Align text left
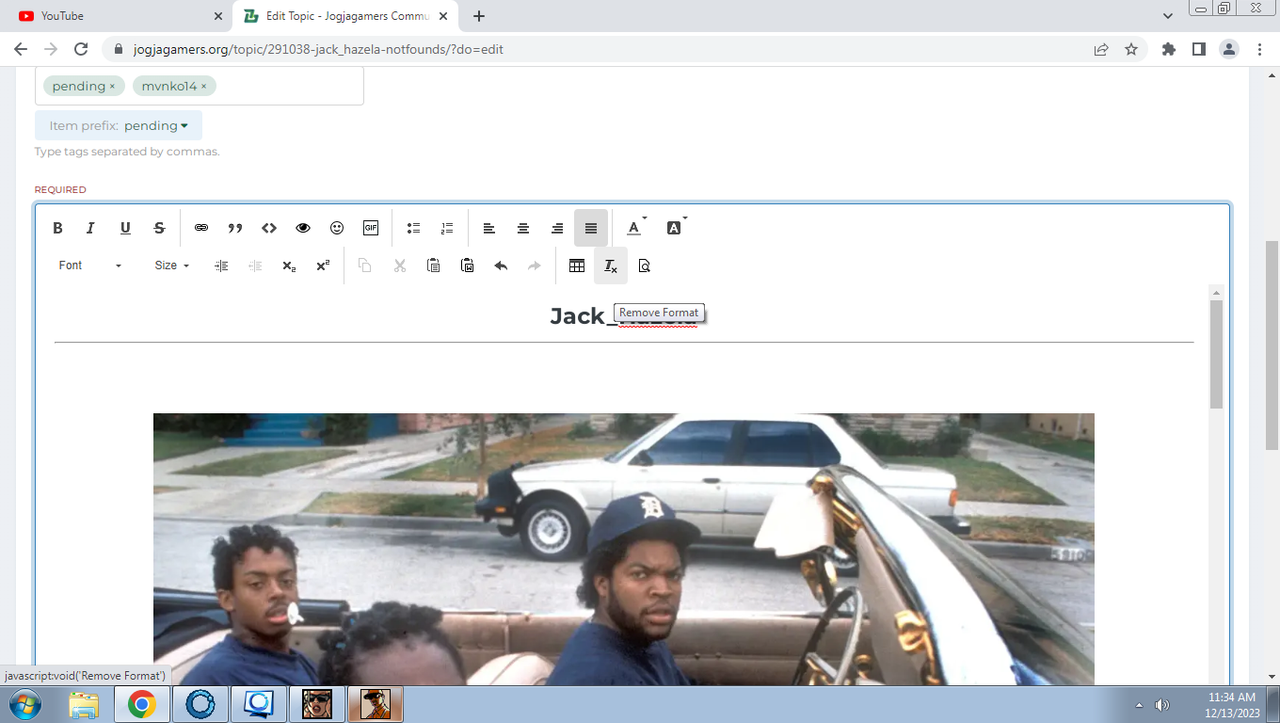The image size is (1280, 723). point(489,228)
